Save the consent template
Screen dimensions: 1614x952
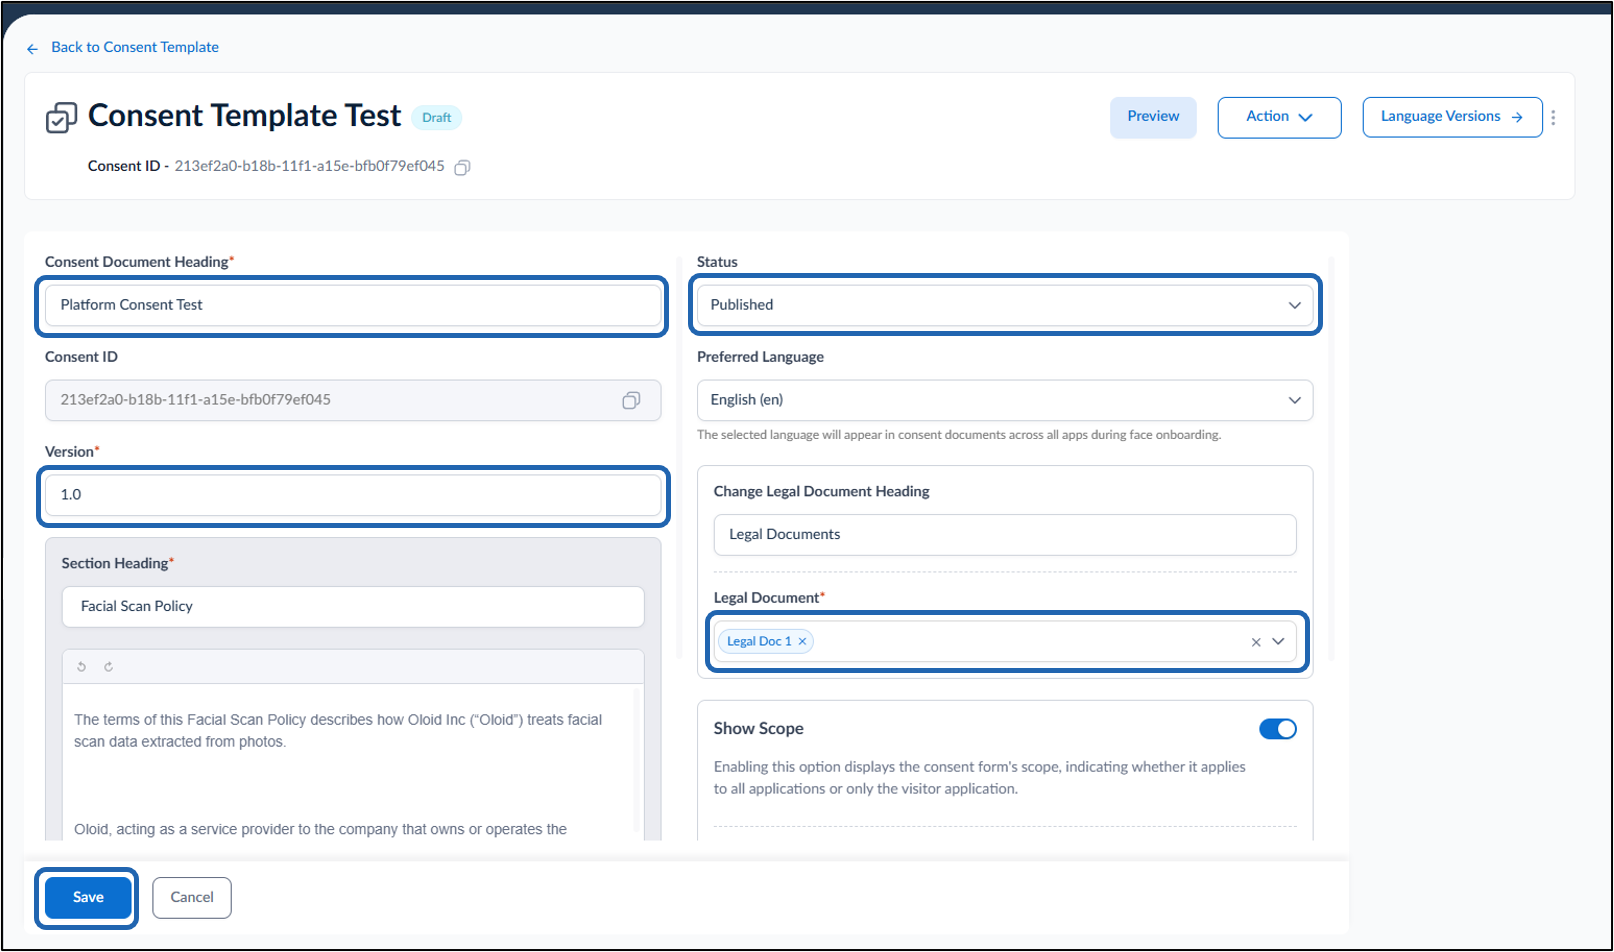[x=88, y=898]
